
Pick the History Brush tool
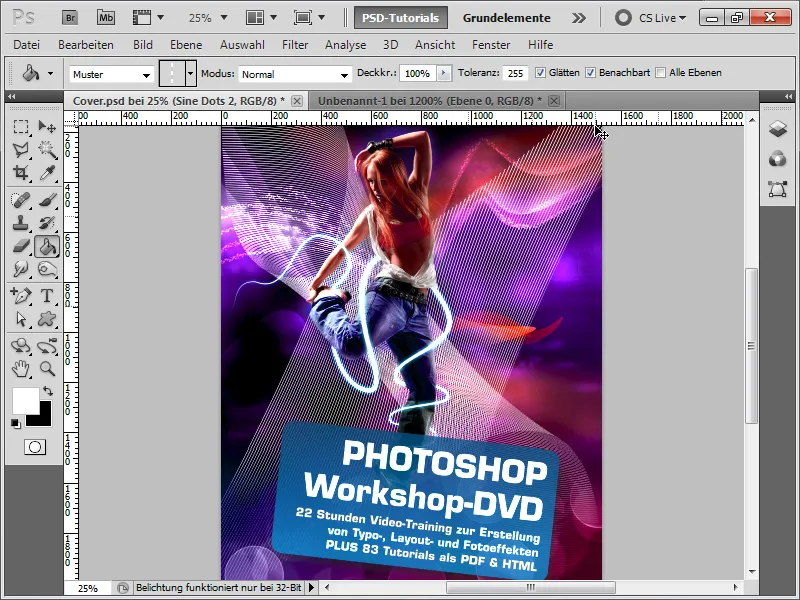[47, 223]
